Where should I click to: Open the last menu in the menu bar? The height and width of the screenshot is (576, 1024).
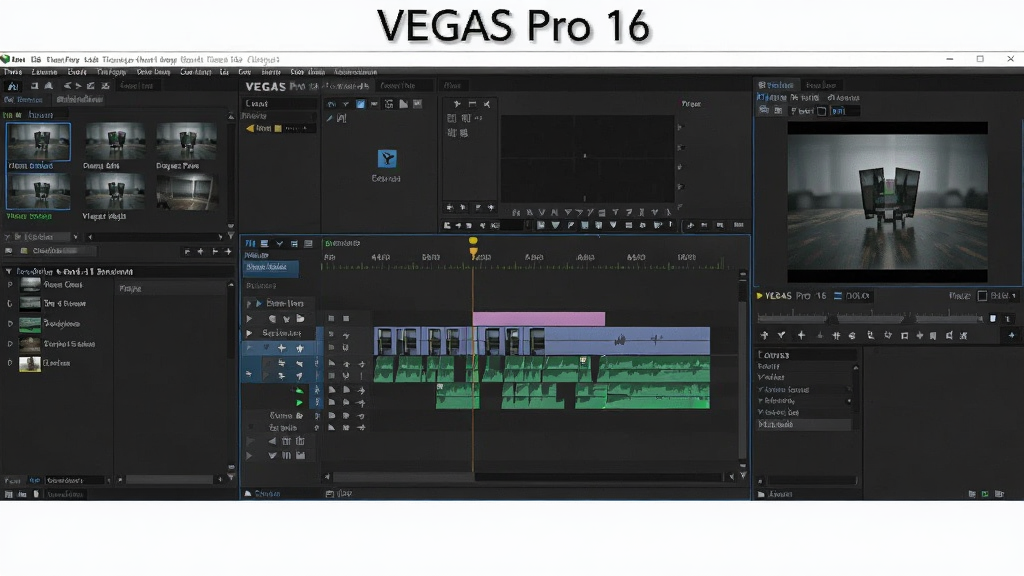click(x=355, y=72)
